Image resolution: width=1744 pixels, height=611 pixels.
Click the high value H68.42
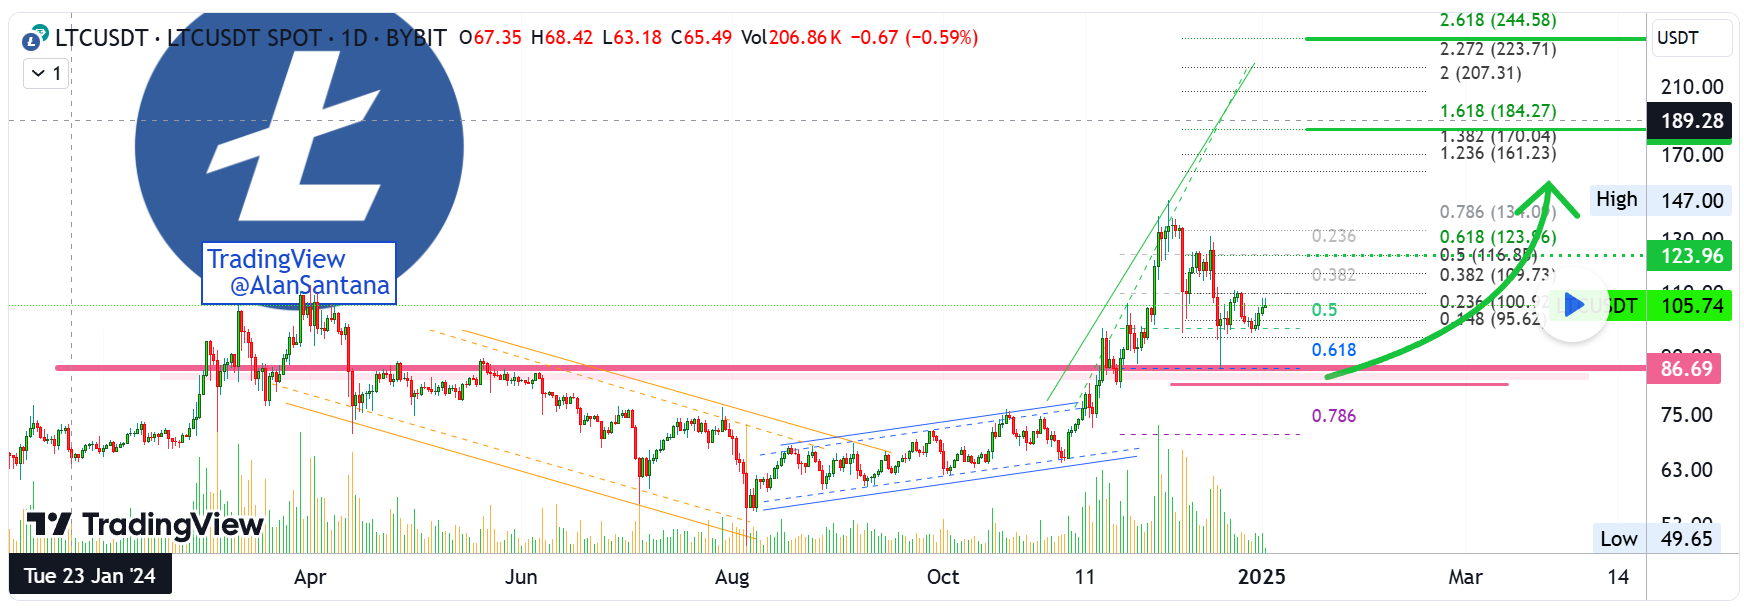[562, 38]
